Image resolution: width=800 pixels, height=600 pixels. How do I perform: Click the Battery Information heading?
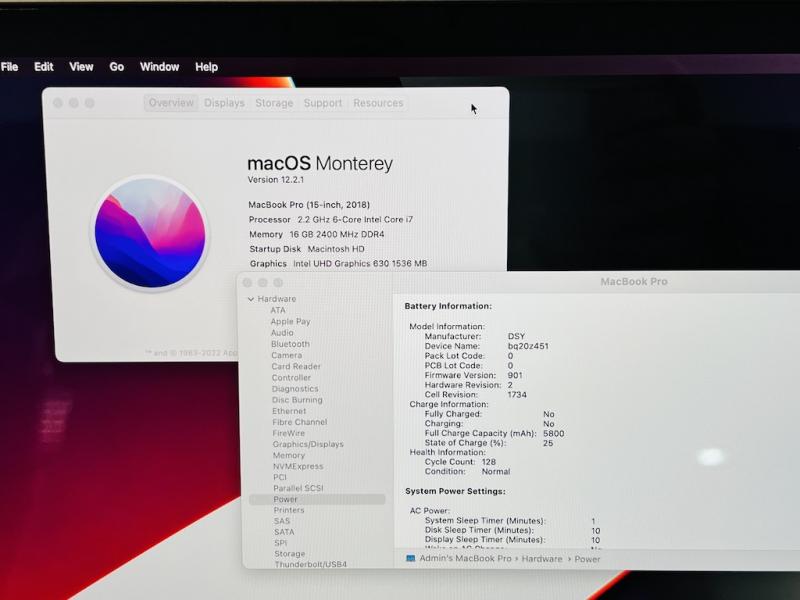click(x=448, y=306)
